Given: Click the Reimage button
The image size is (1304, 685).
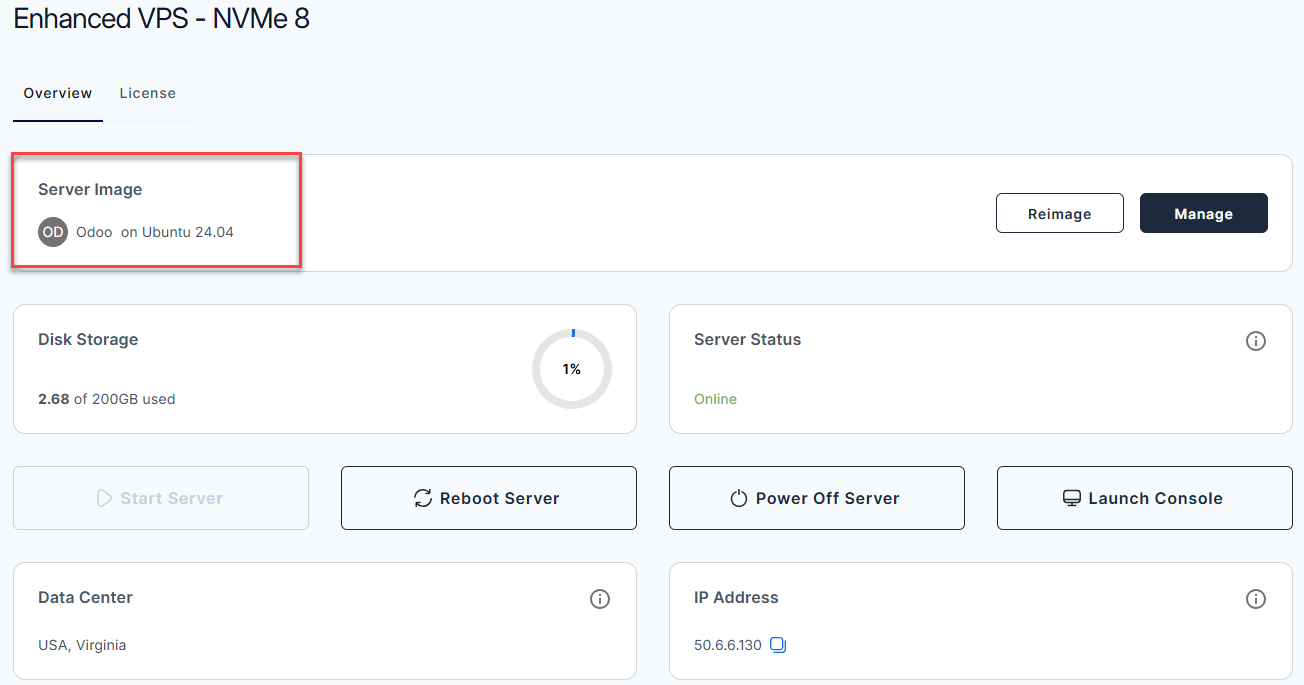Looking at the screenshot, I should [1059, 213].
